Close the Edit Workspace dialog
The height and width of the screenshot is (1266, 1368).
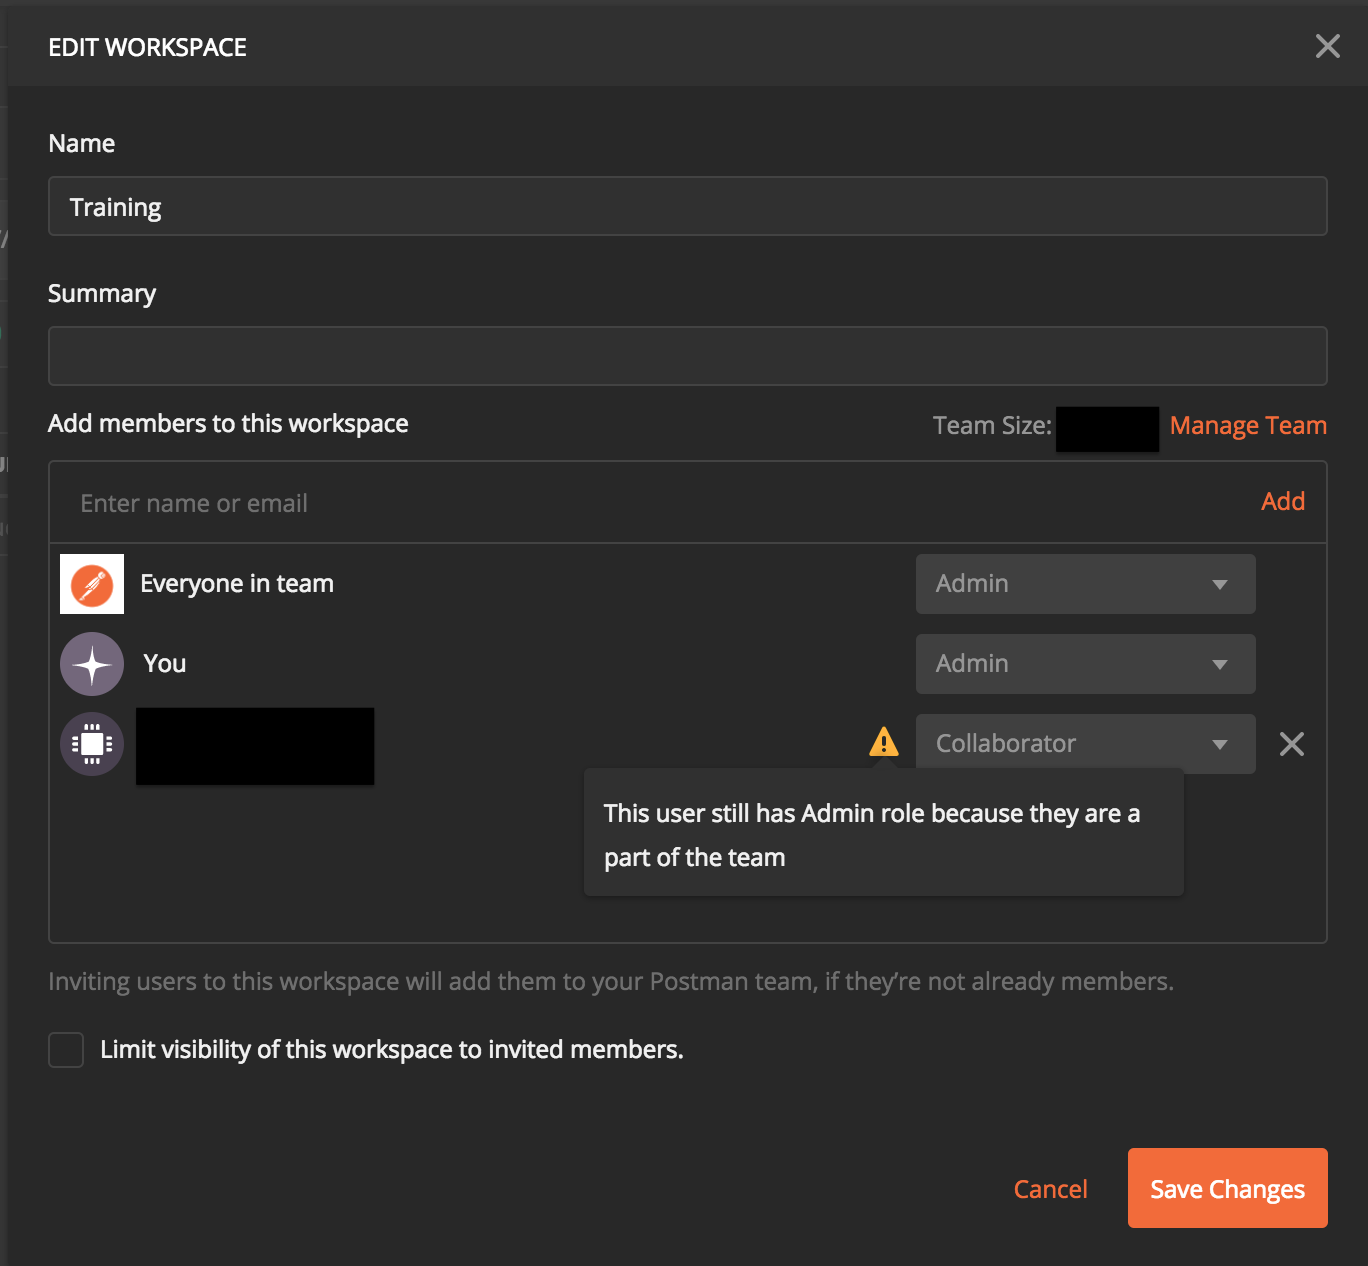click(1327, 46)
